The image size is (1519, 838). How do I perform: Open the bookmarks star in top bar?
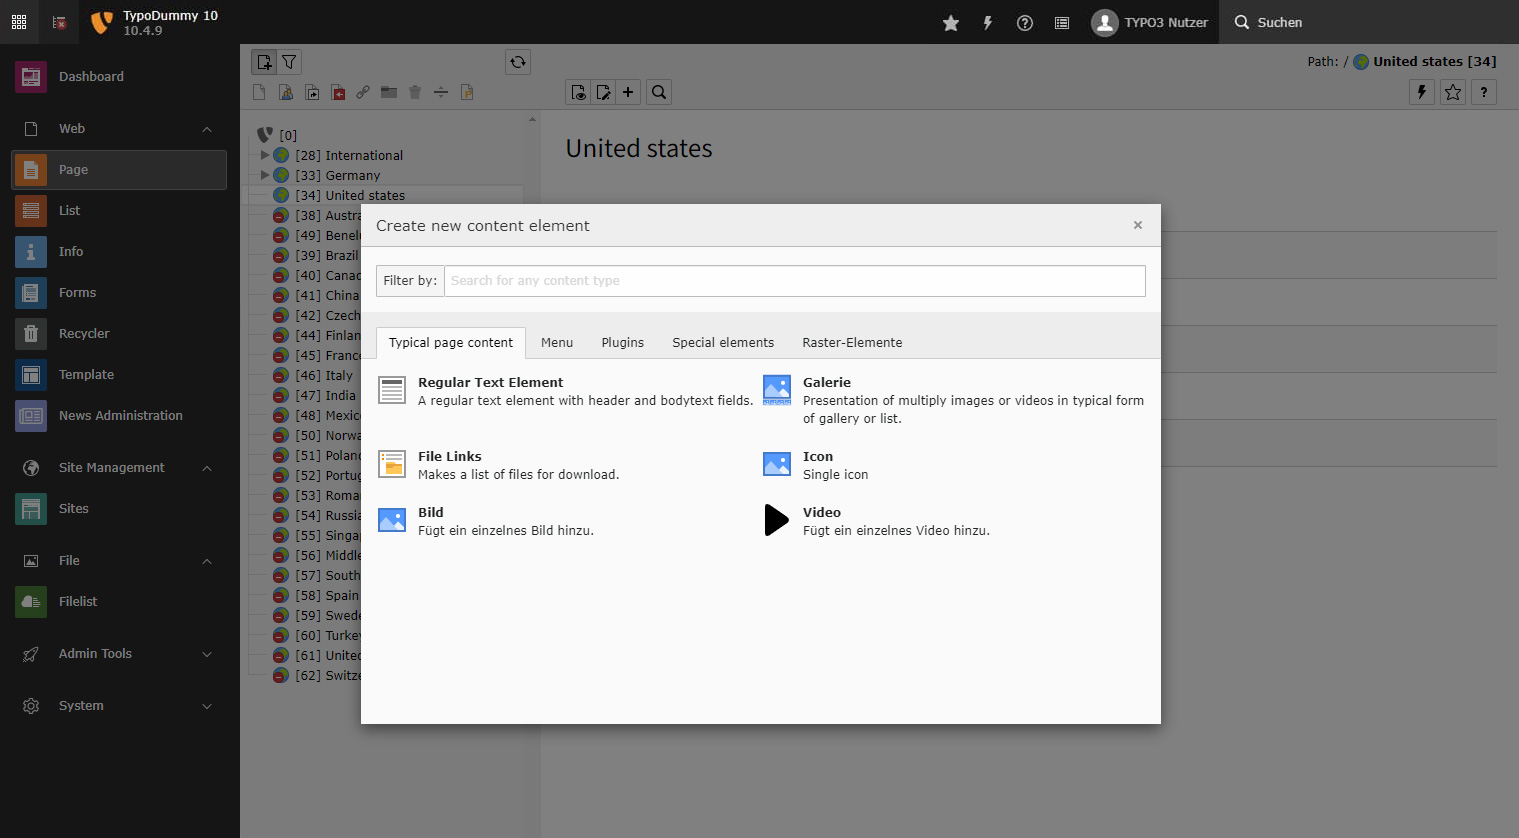point(951,22)
